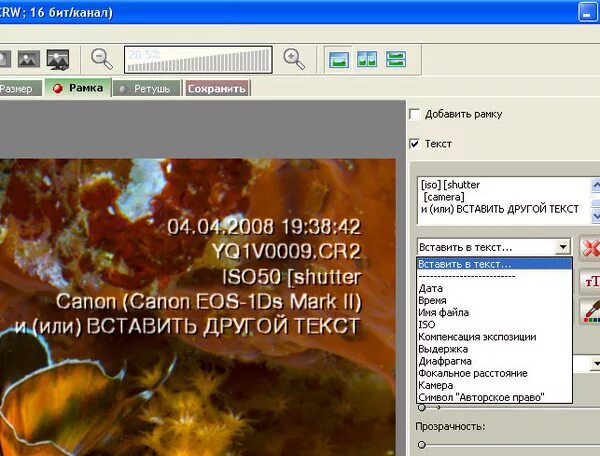Click the zoom level slider bar

click(x=198, y=60)
